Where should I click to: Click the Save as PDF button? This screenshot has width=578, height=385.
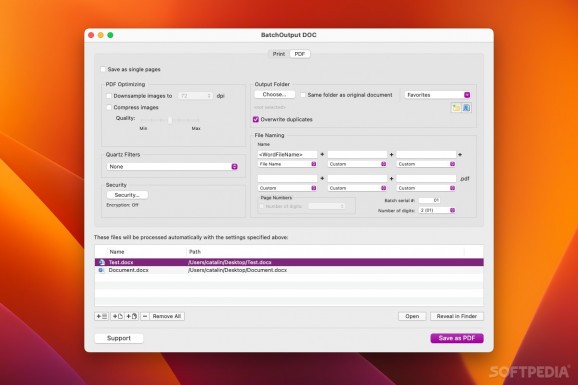(x=457, y=338)
